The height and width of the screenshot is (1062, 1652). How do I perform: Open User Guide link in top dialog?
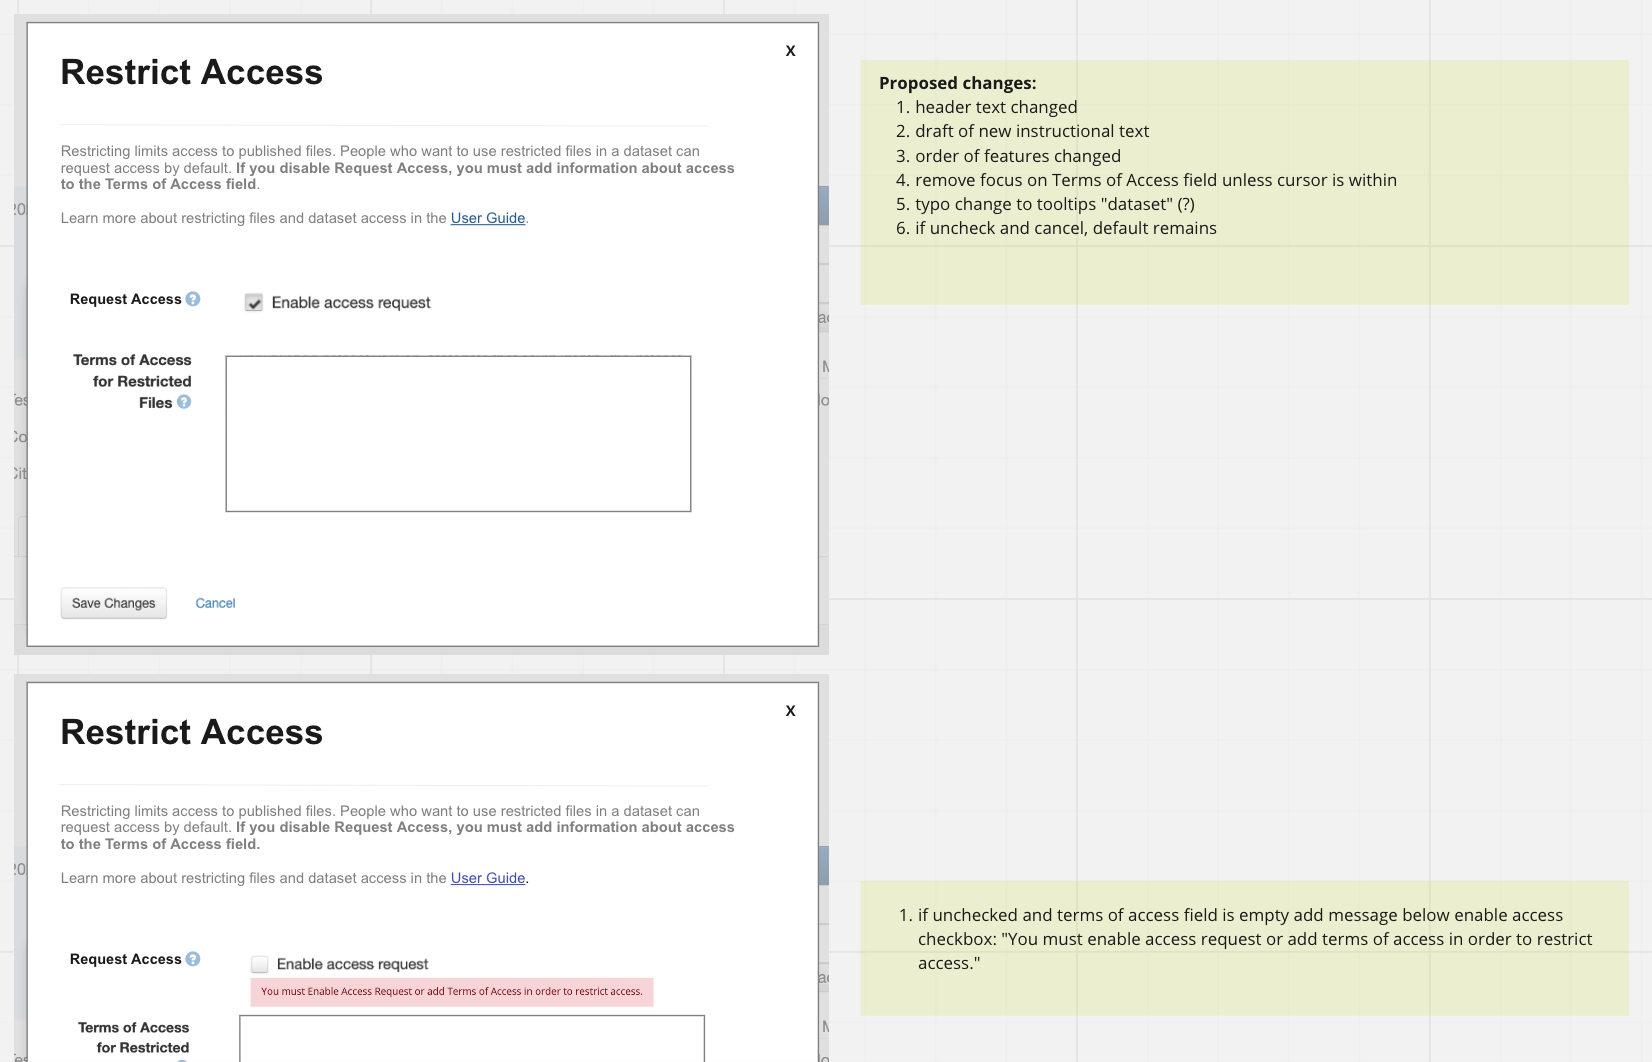tap(488, 218)
